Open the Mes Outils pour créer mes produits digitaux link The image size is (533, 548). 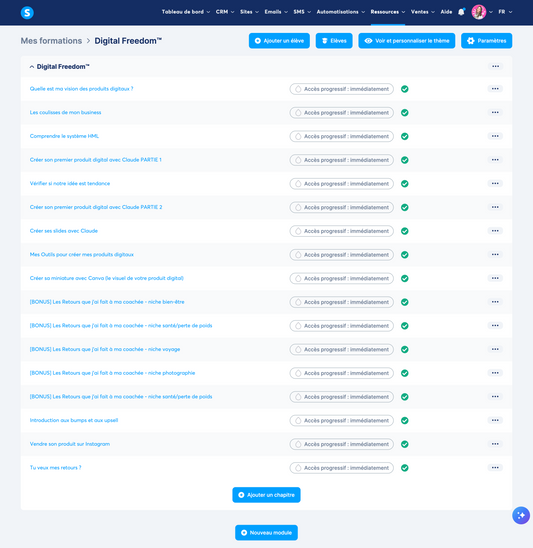pos(82,254)
